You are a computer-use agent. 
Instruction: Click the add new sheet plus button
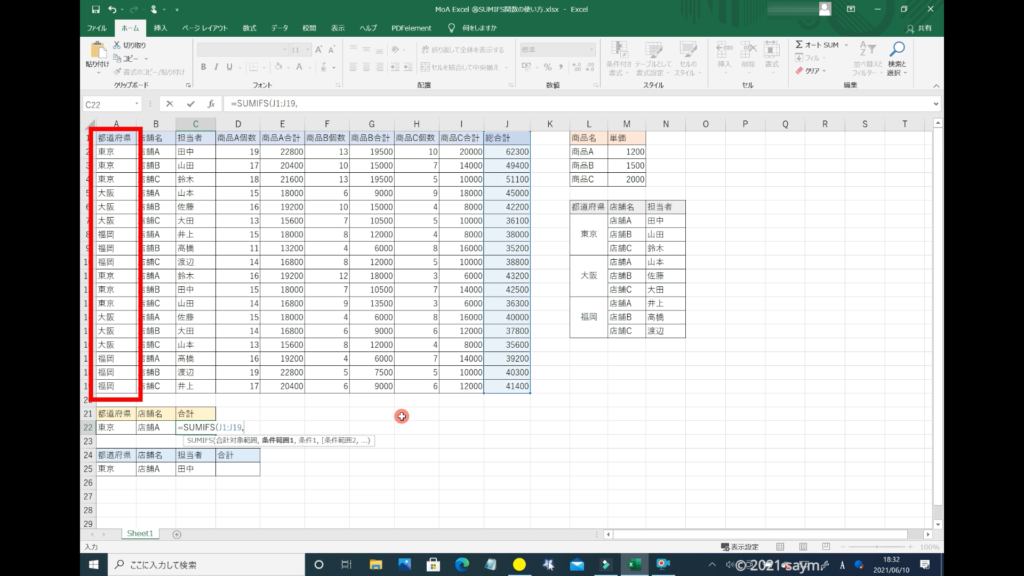pyautogui.click(x=177, y=534)
